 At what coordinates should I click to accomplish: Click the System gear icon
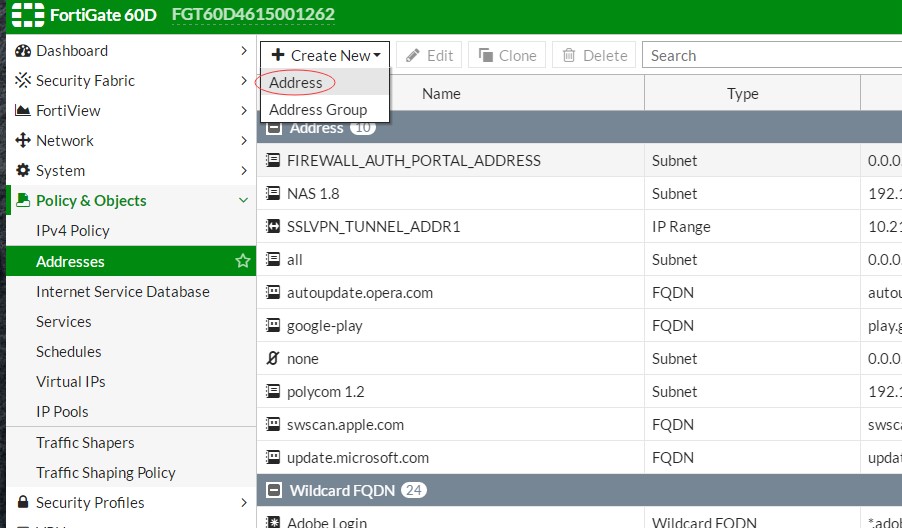(x=23, y=170)
